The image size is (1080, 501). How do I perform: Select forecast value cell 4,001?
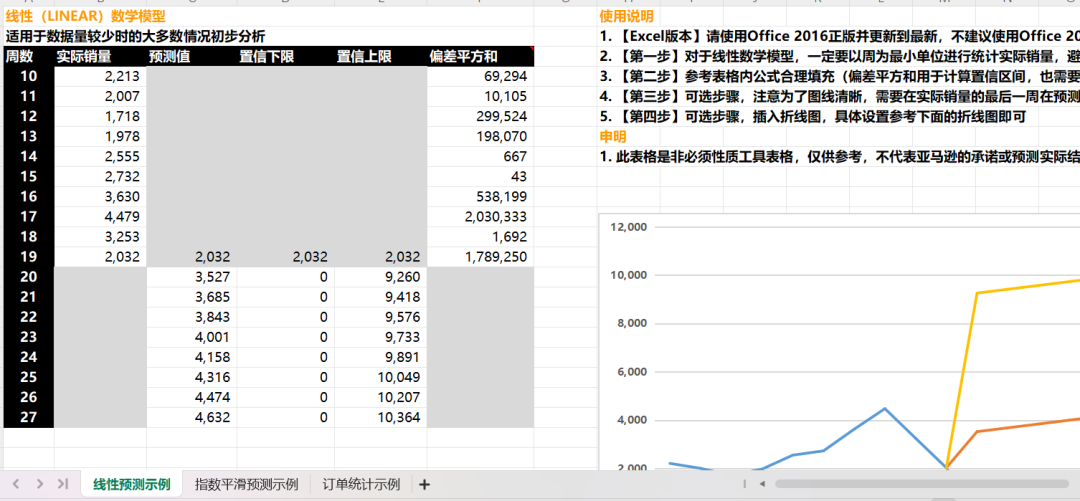[191, 337]
